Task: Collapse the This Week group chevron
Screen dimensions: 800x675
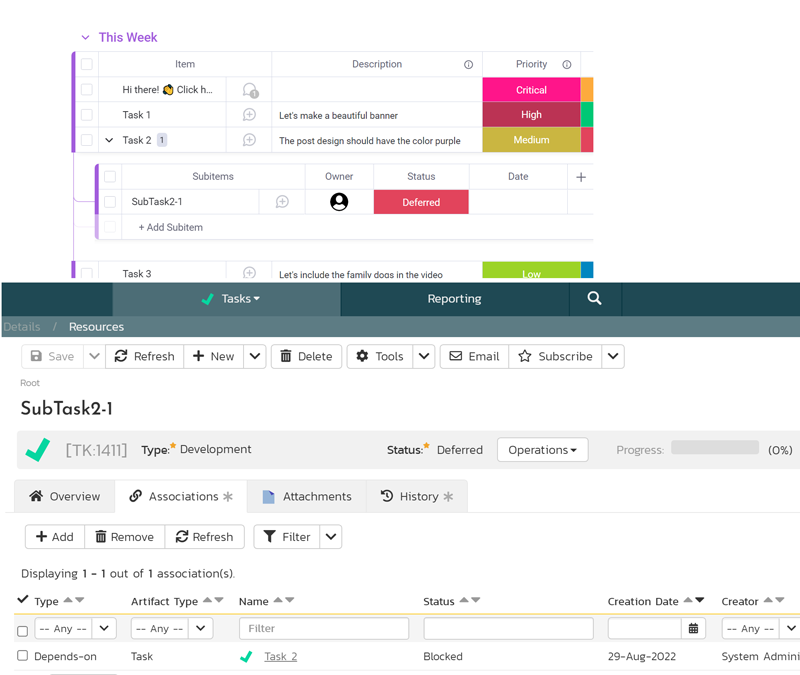Action: point(85,37)
